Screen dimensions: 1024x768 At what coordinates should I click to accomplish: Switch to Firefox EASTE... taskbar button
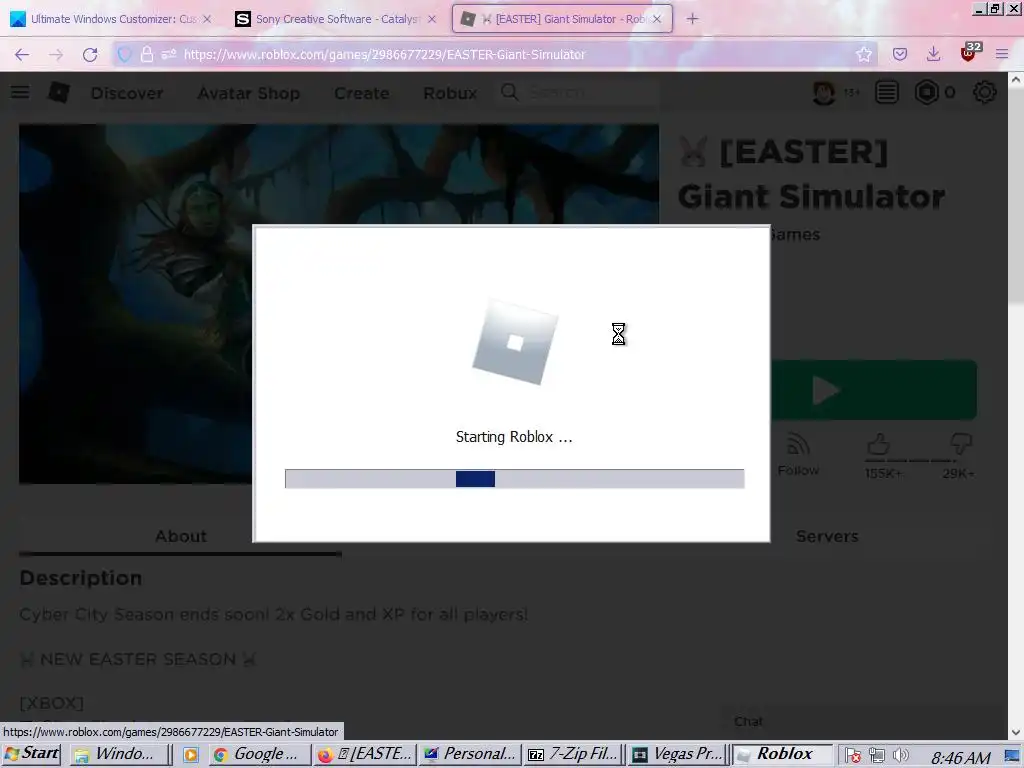[x=364, y=754]
